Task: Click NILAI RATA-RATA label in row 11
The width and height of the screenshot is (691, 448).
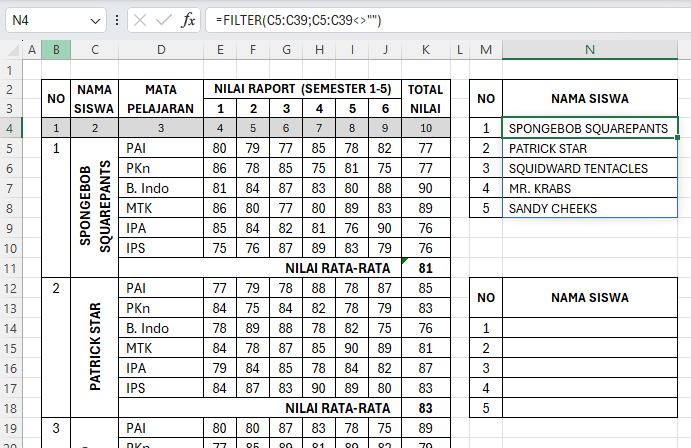Action: pos(338,268)
